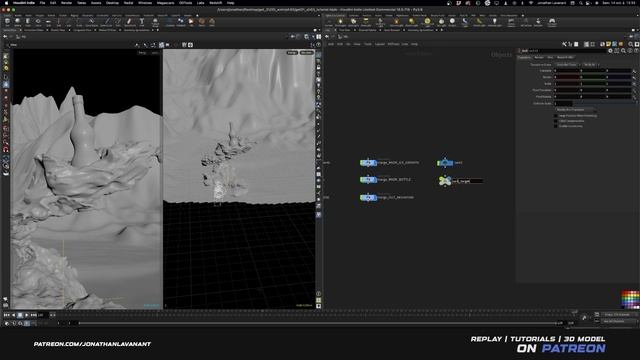Add an Ambient Light from the shelf
640x360 pixels.
click(x=494, y=22)
